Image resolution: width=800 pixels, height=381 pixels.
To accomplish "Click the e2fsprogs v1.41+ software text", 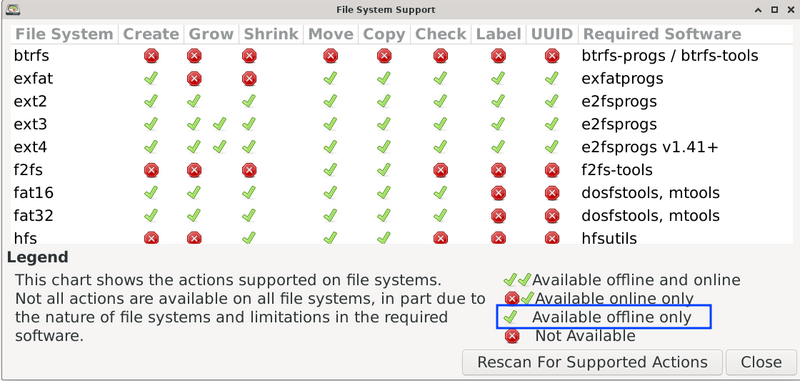I will tap(649, 147).
